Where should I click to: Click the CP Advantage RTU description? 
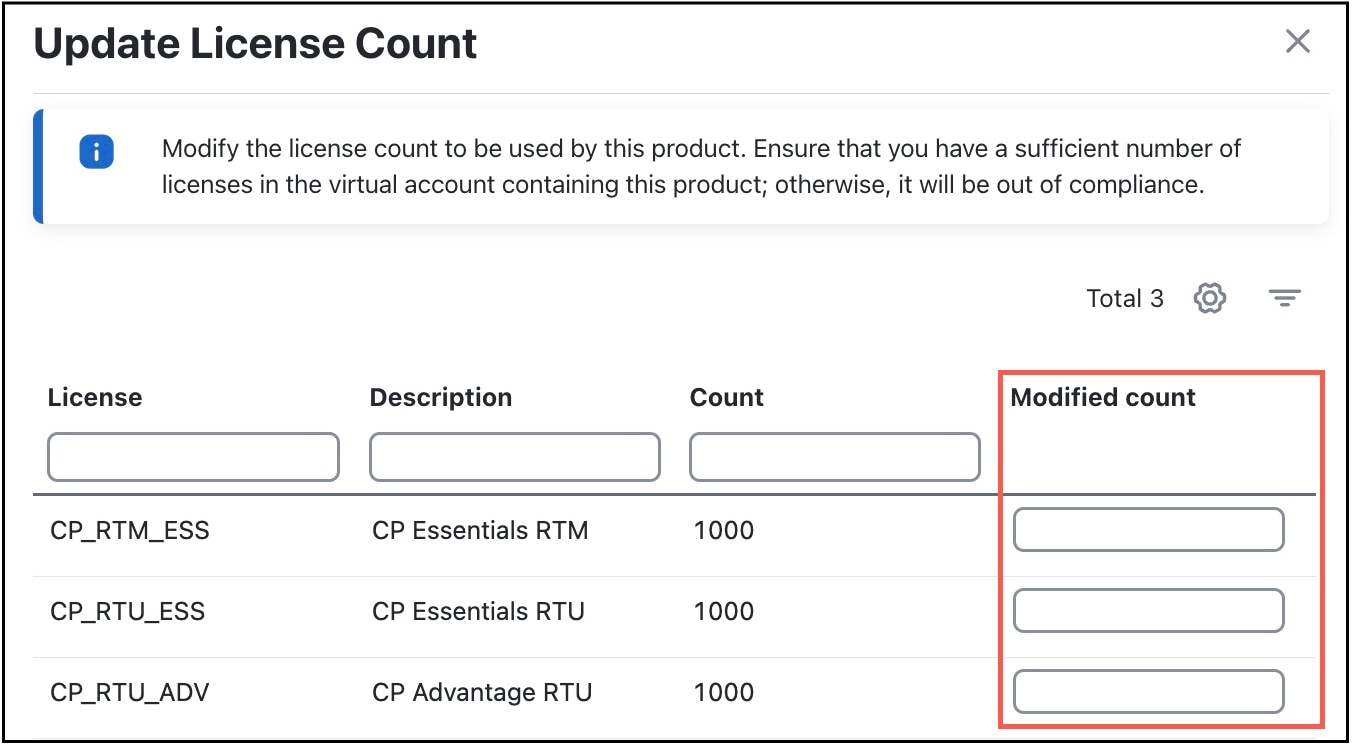(482, 692)
